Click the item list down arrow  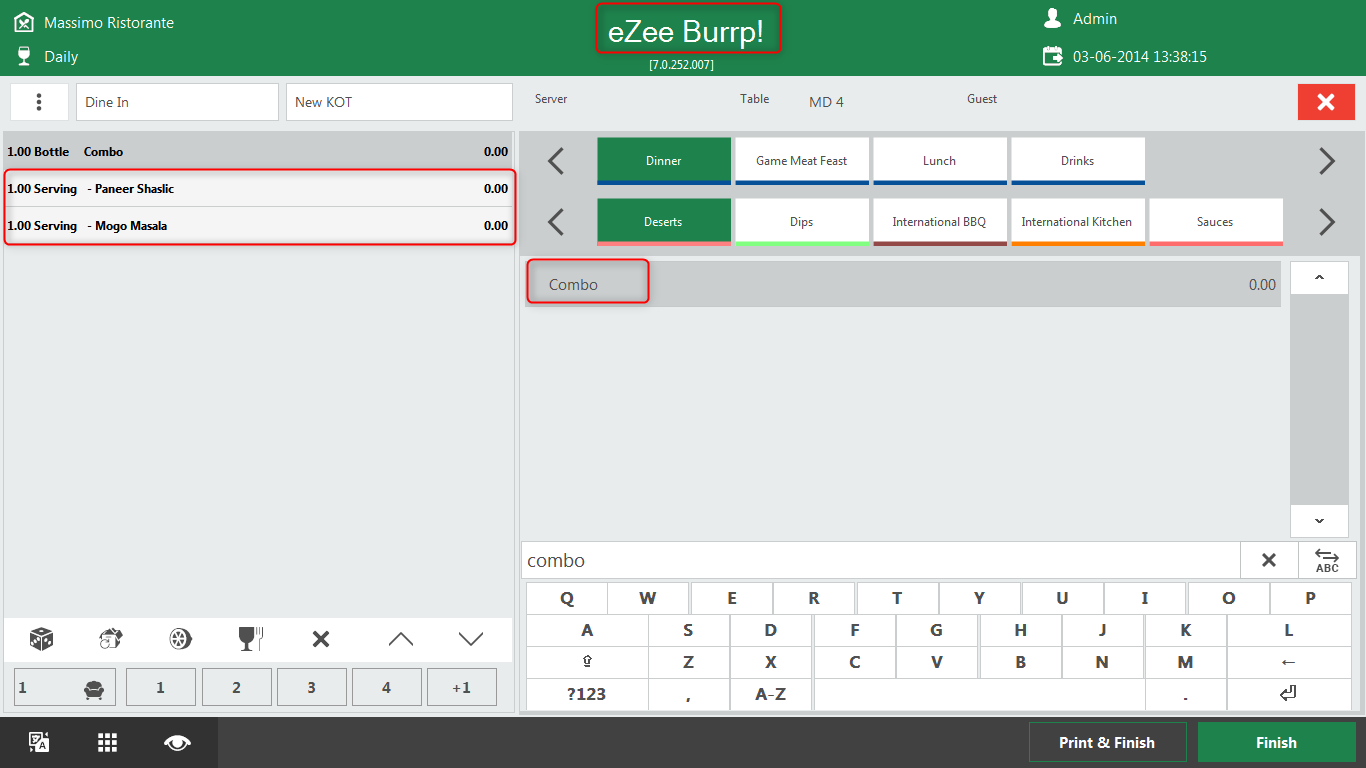pos(1319,521)
